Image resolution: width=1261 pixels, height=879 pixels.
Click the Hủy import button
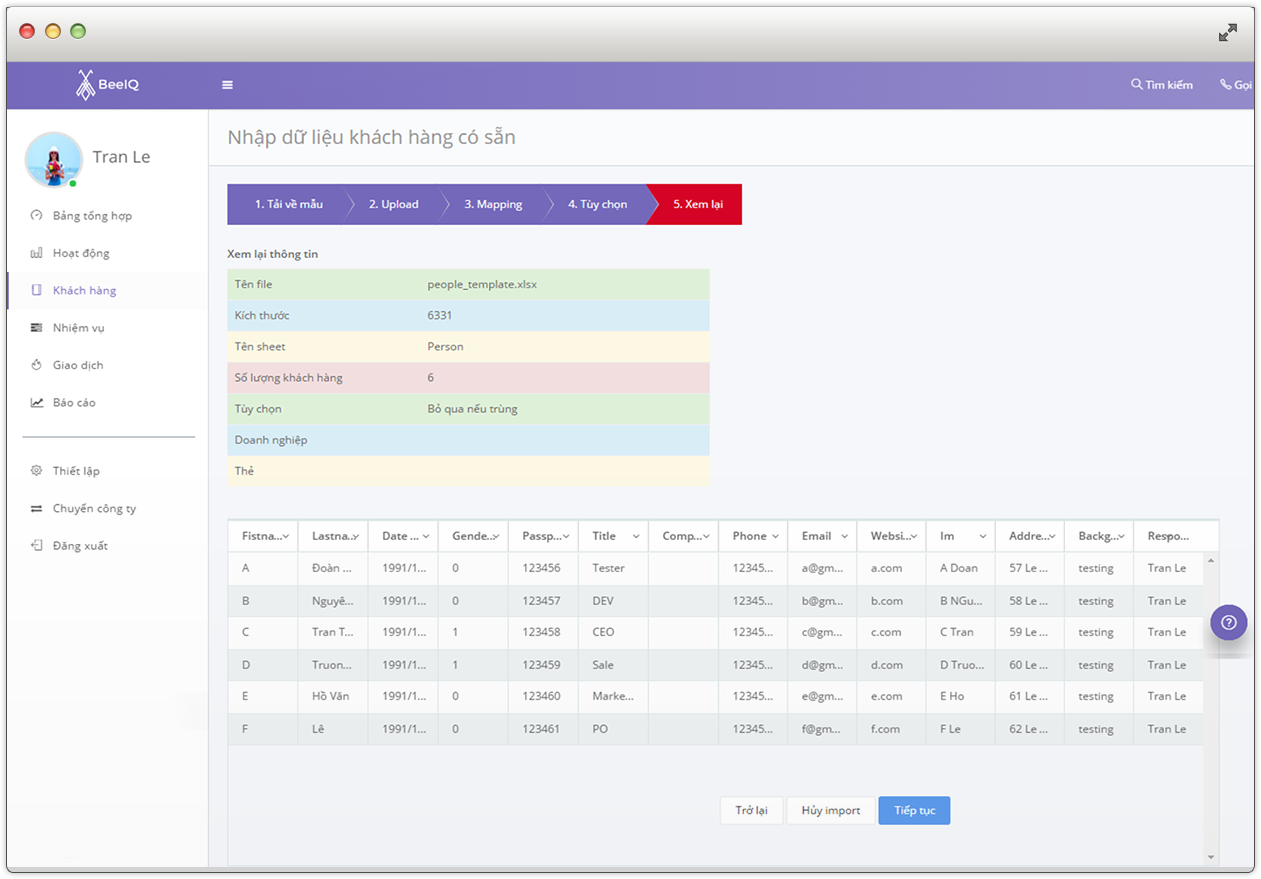(x=830, y=810)
